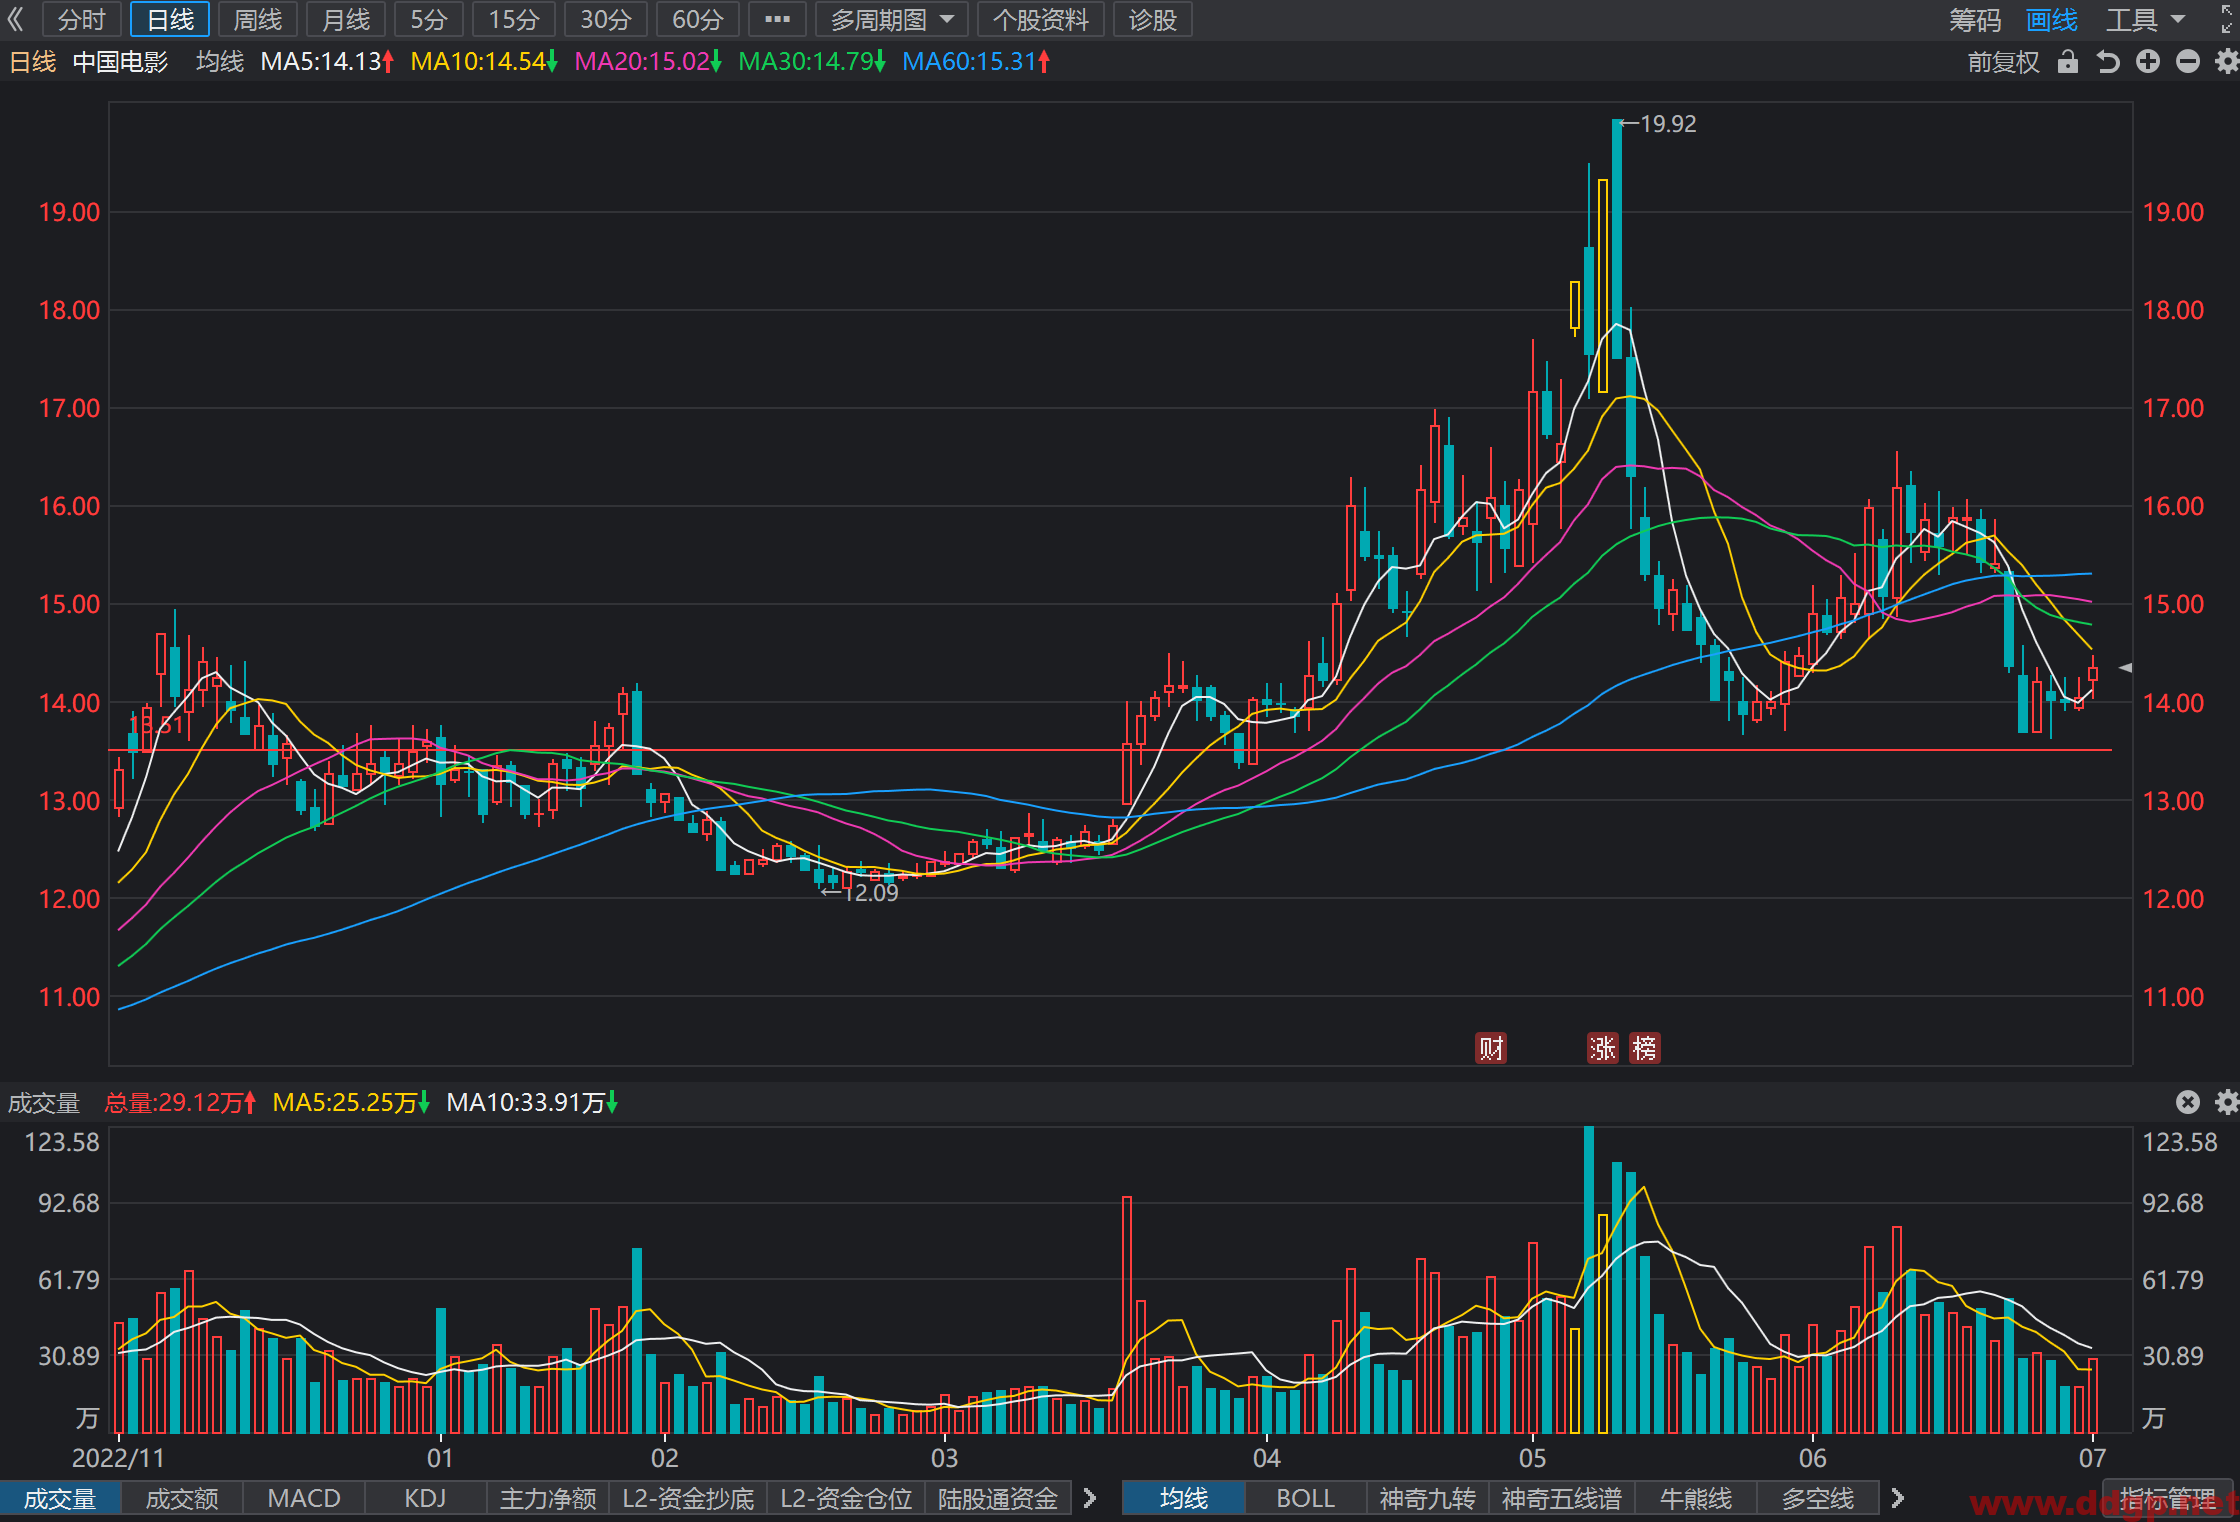Click the MA10:14.54 indicator value
This screenshot has width=2240, height=1522.
point(484,62)
